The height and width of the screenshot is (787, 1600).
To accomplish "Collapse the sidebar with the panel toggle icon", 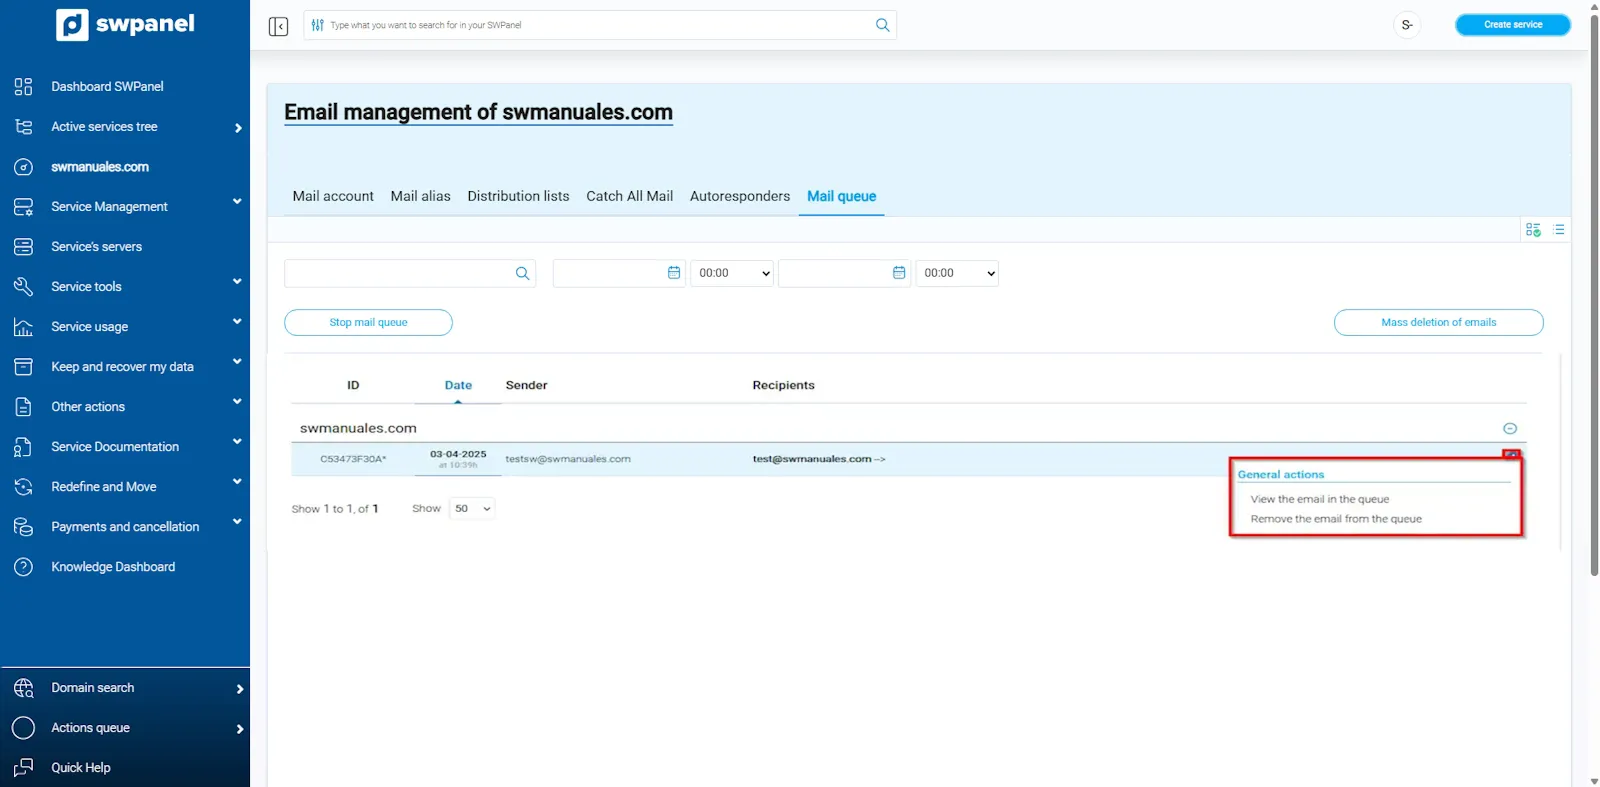I will 278,26.
